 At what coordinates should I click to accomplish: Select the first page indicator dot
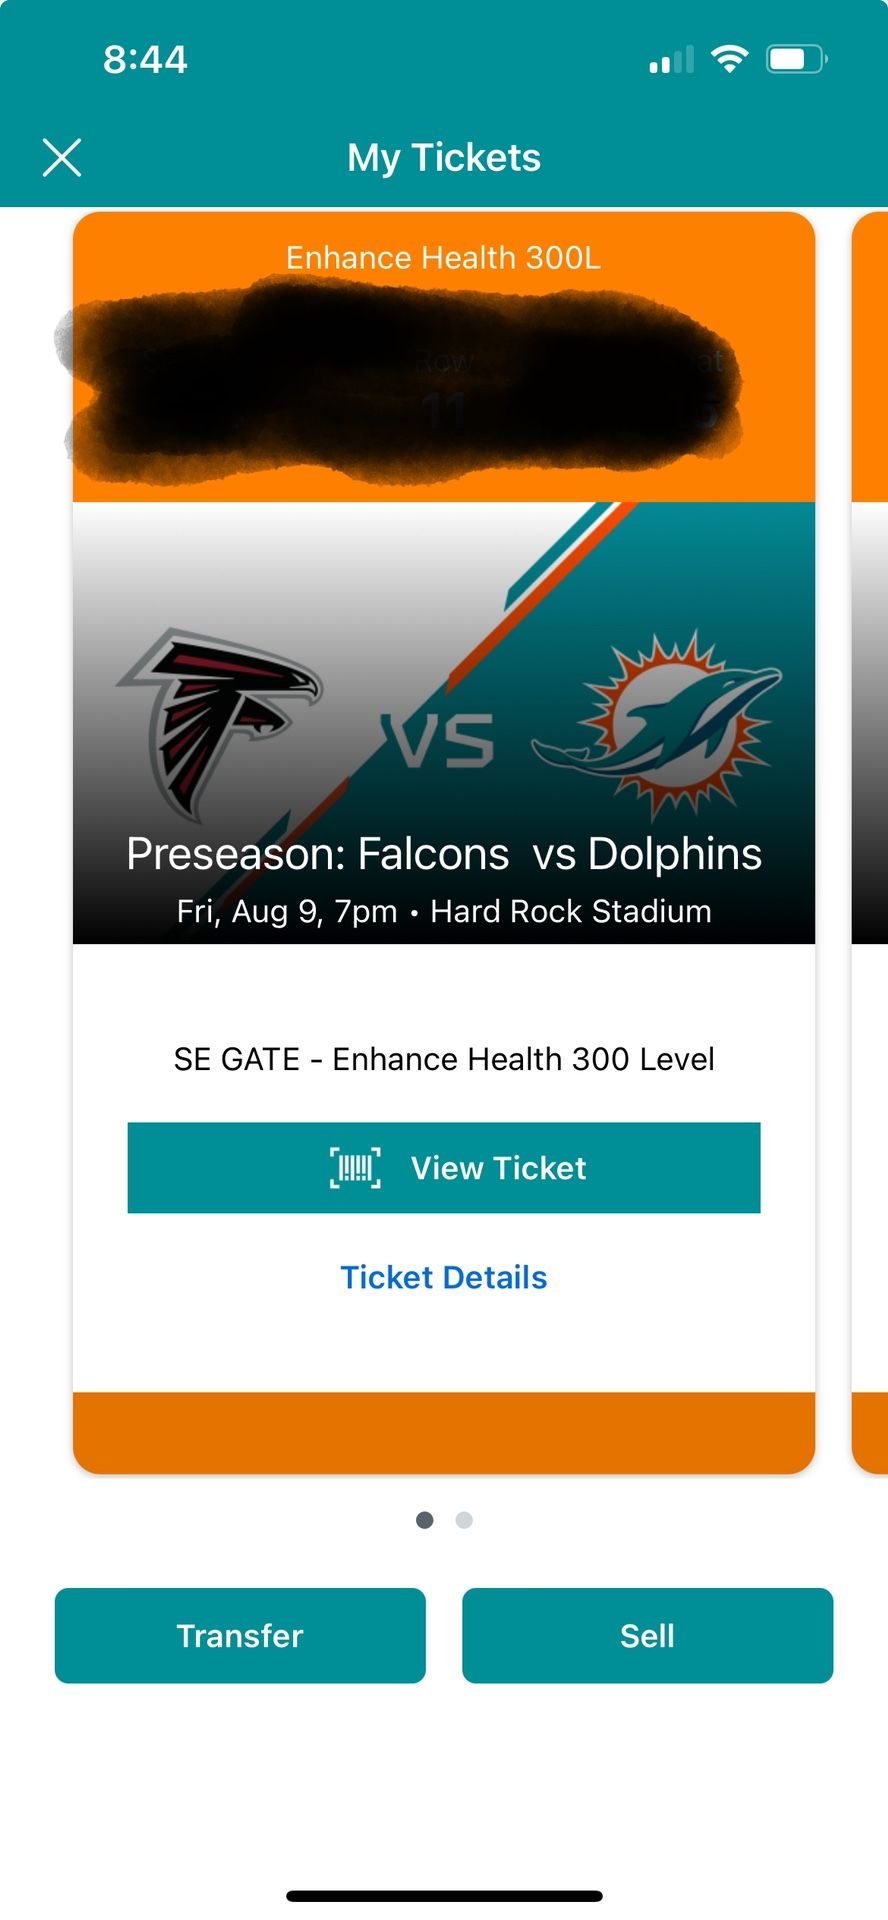pyautogui.click(x=425, y=1520)
